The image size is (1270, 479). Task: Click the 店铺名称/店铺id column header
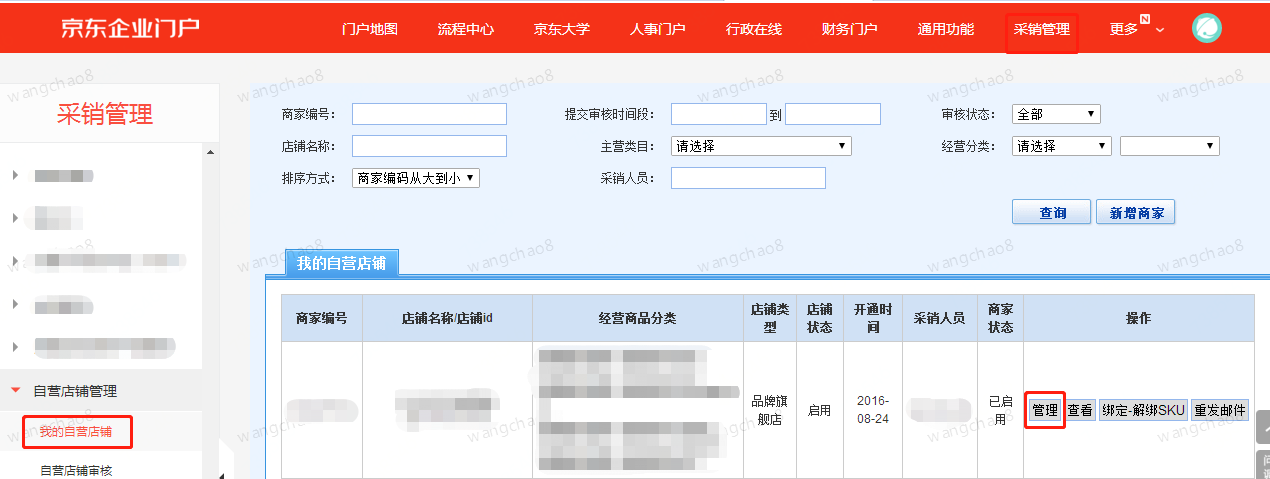(447, 318)
